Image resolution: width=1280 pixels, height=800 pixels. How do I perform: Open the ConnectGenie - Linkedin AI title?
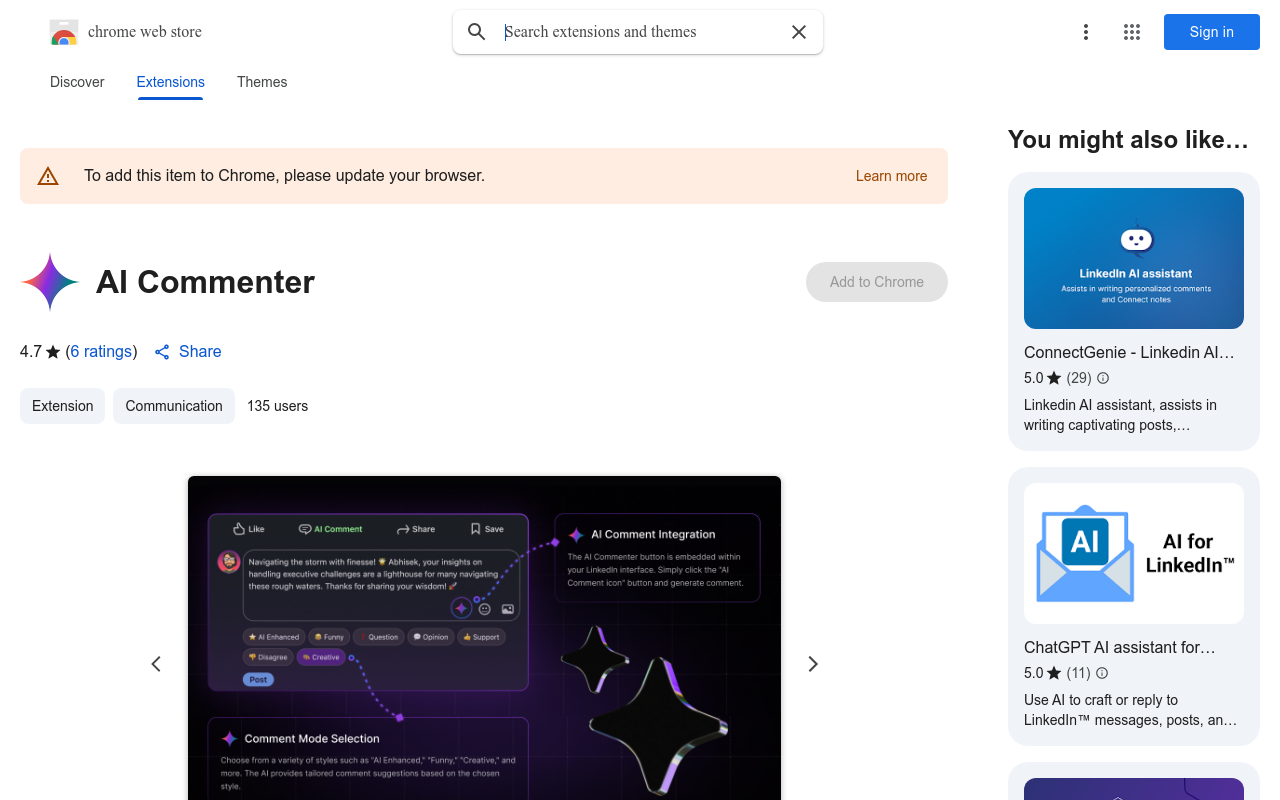coord(1129,353)
